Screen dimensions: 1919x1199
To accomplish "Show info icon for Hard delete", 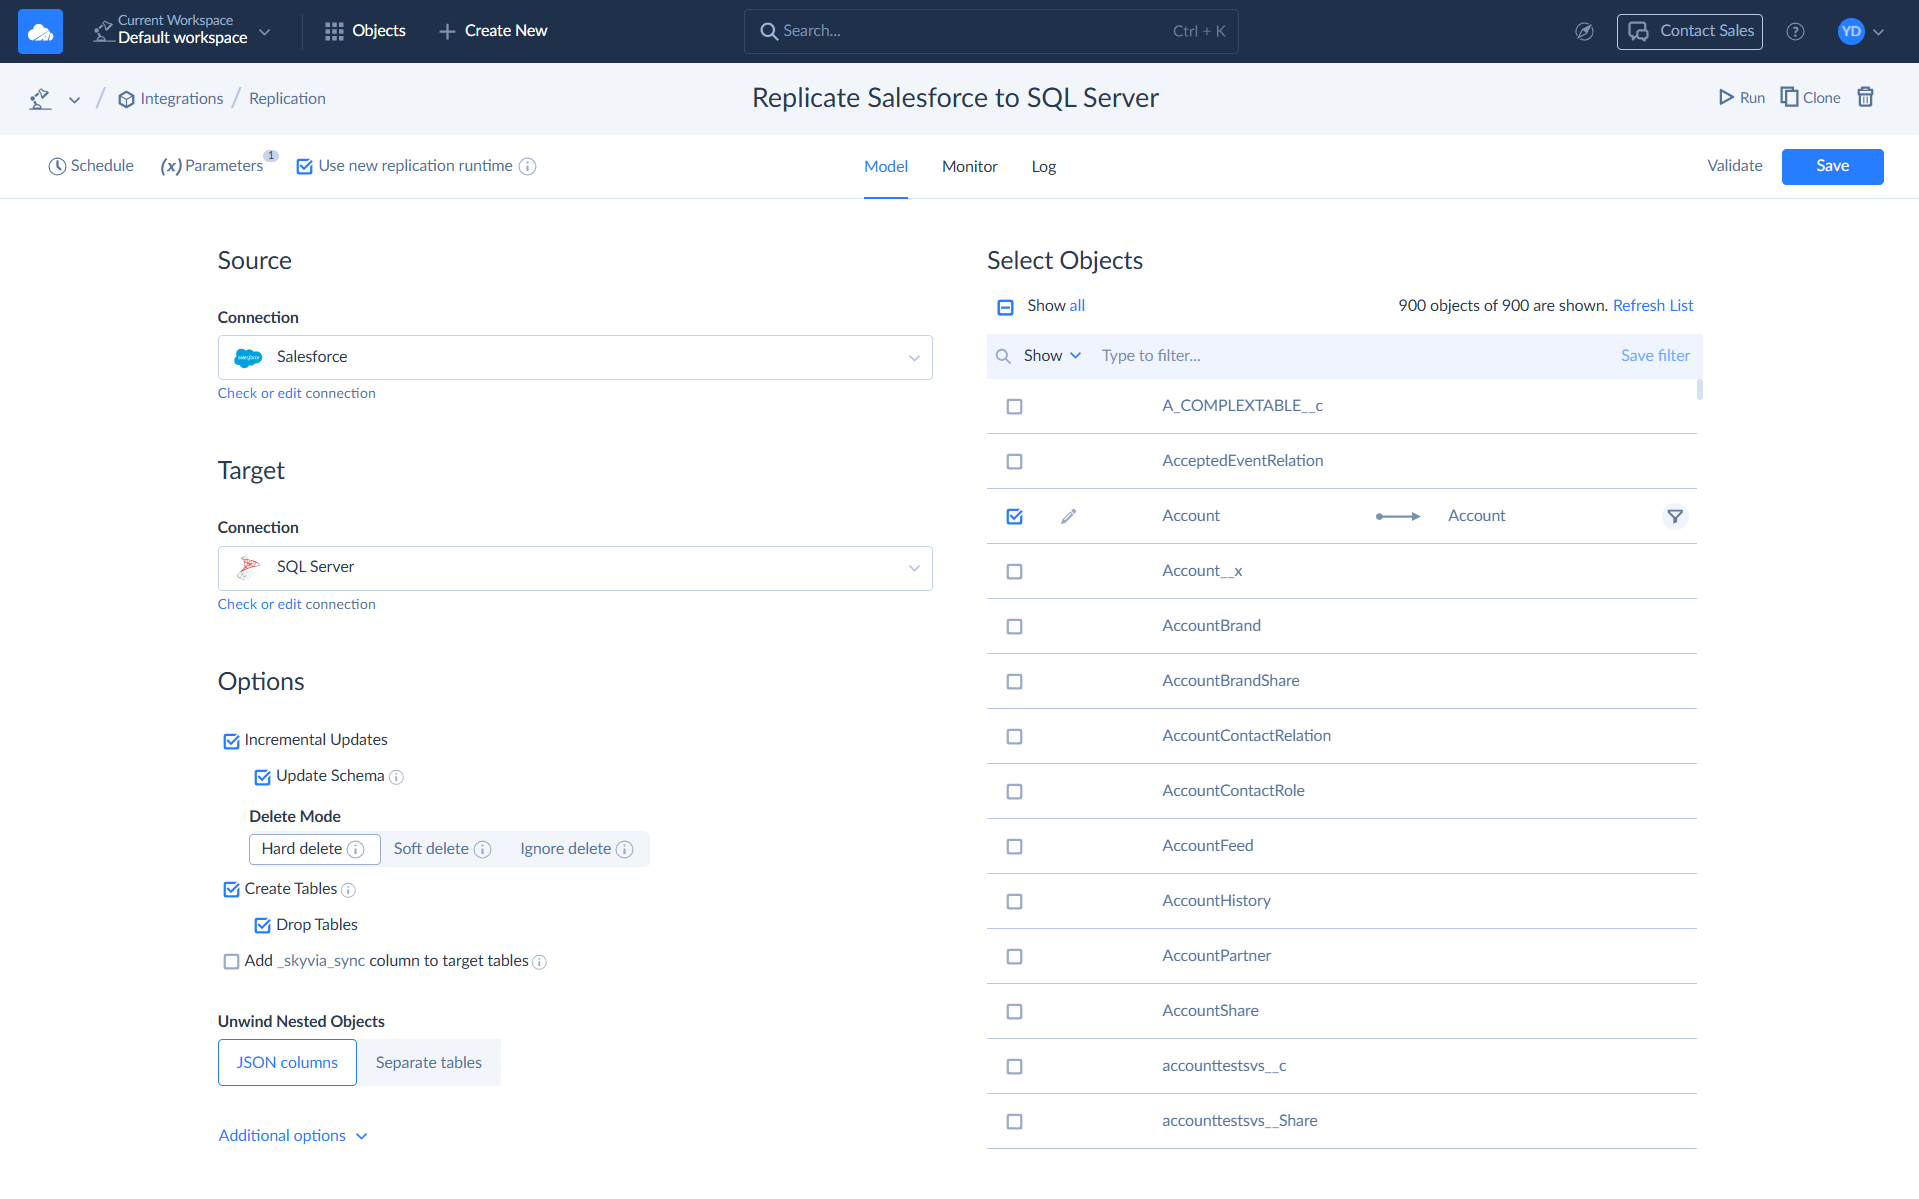I will [x=355, y=849].
